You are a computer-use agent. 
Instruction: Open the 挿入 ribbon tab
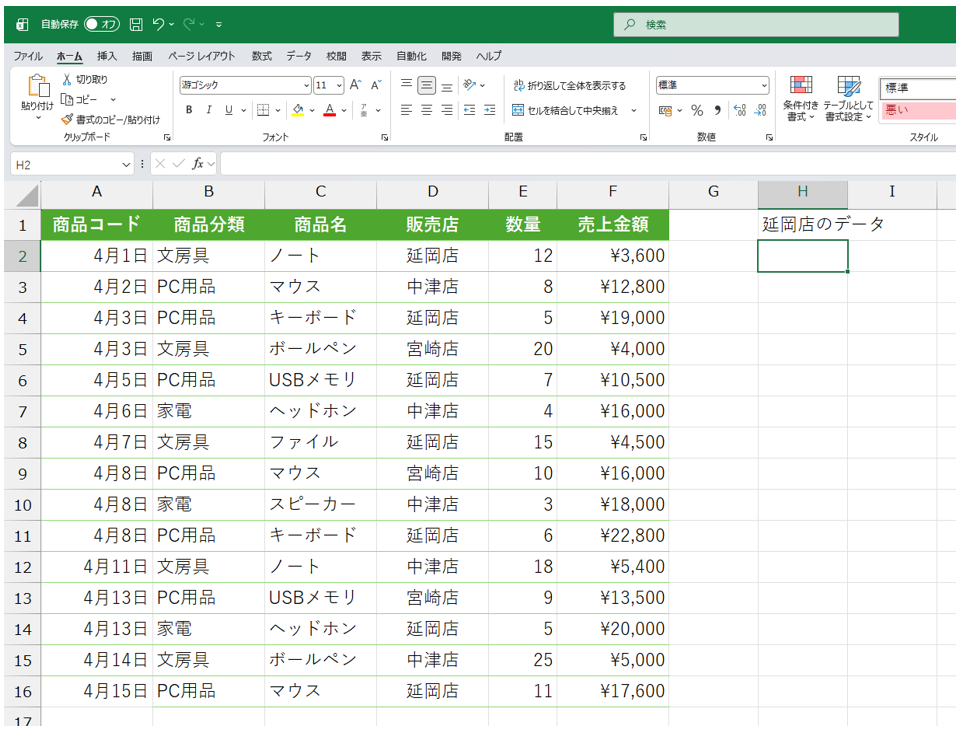107,56
